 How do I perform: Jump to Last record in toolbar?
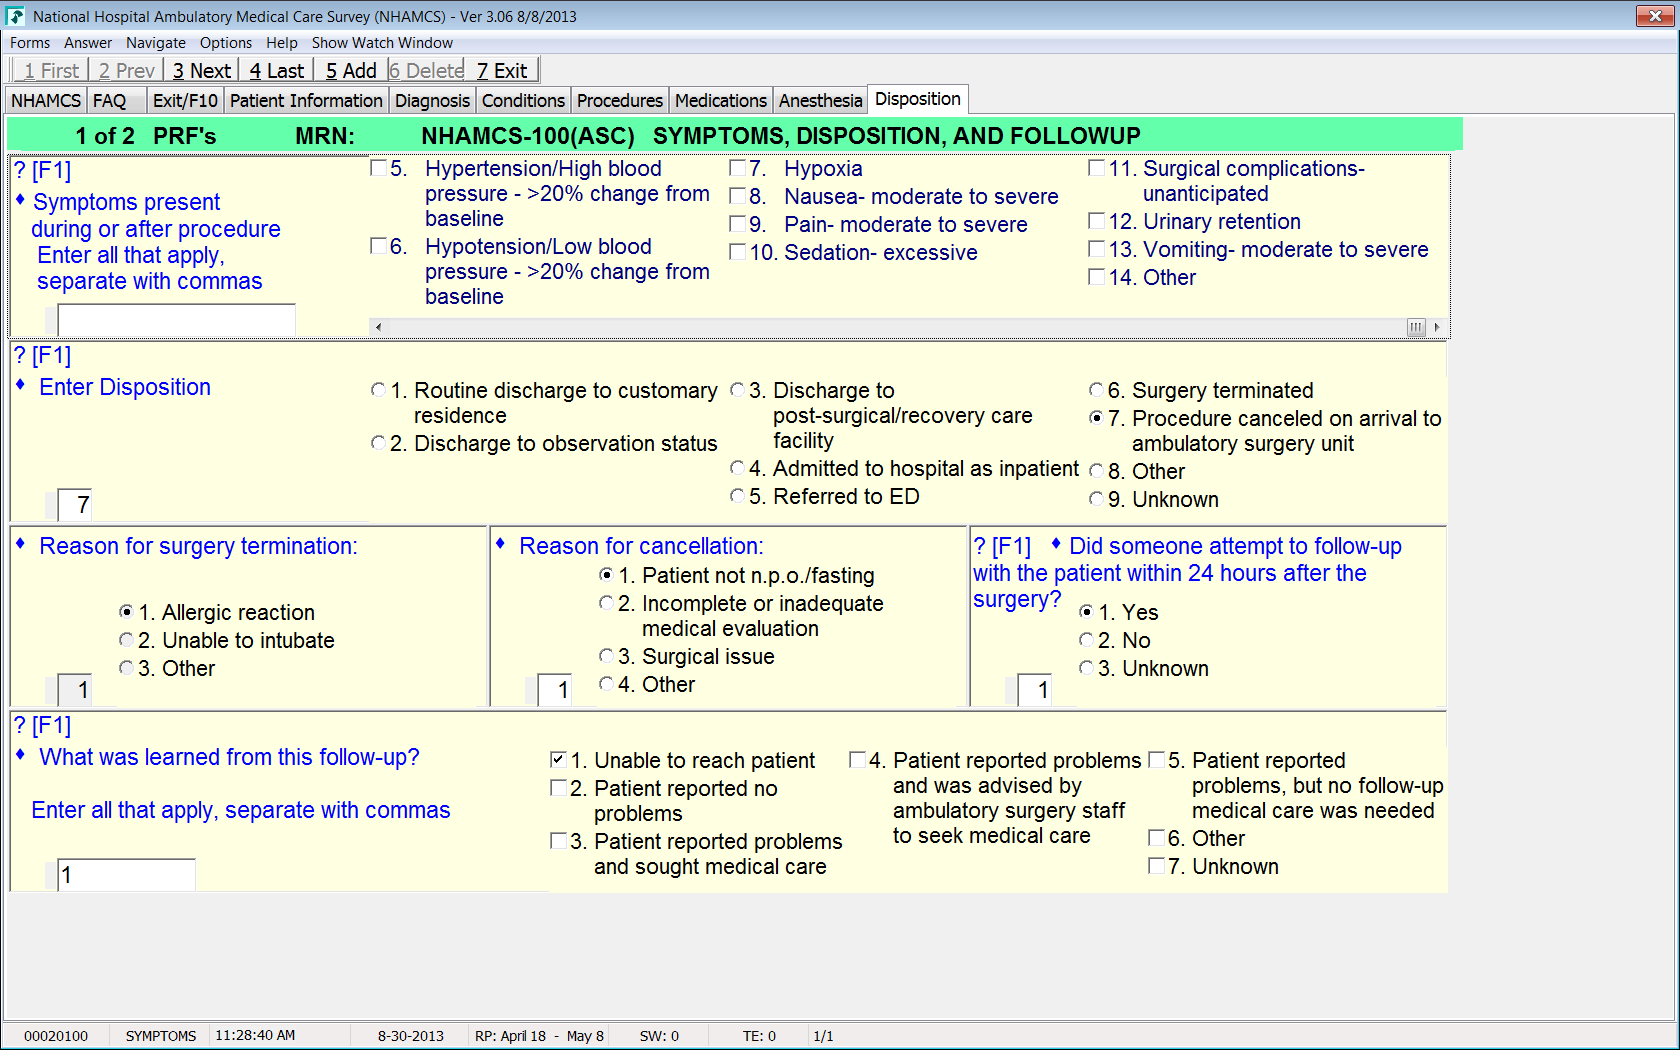click(276, 71)
